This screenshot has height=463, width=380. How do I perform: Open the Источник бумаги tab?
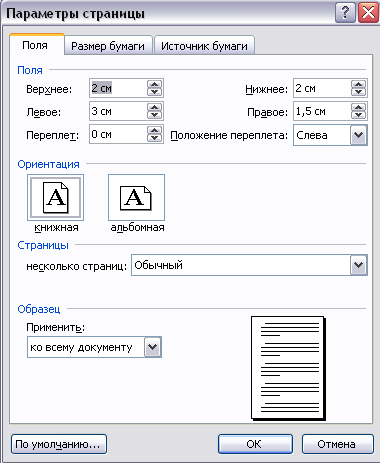click(x=204, y=46)
